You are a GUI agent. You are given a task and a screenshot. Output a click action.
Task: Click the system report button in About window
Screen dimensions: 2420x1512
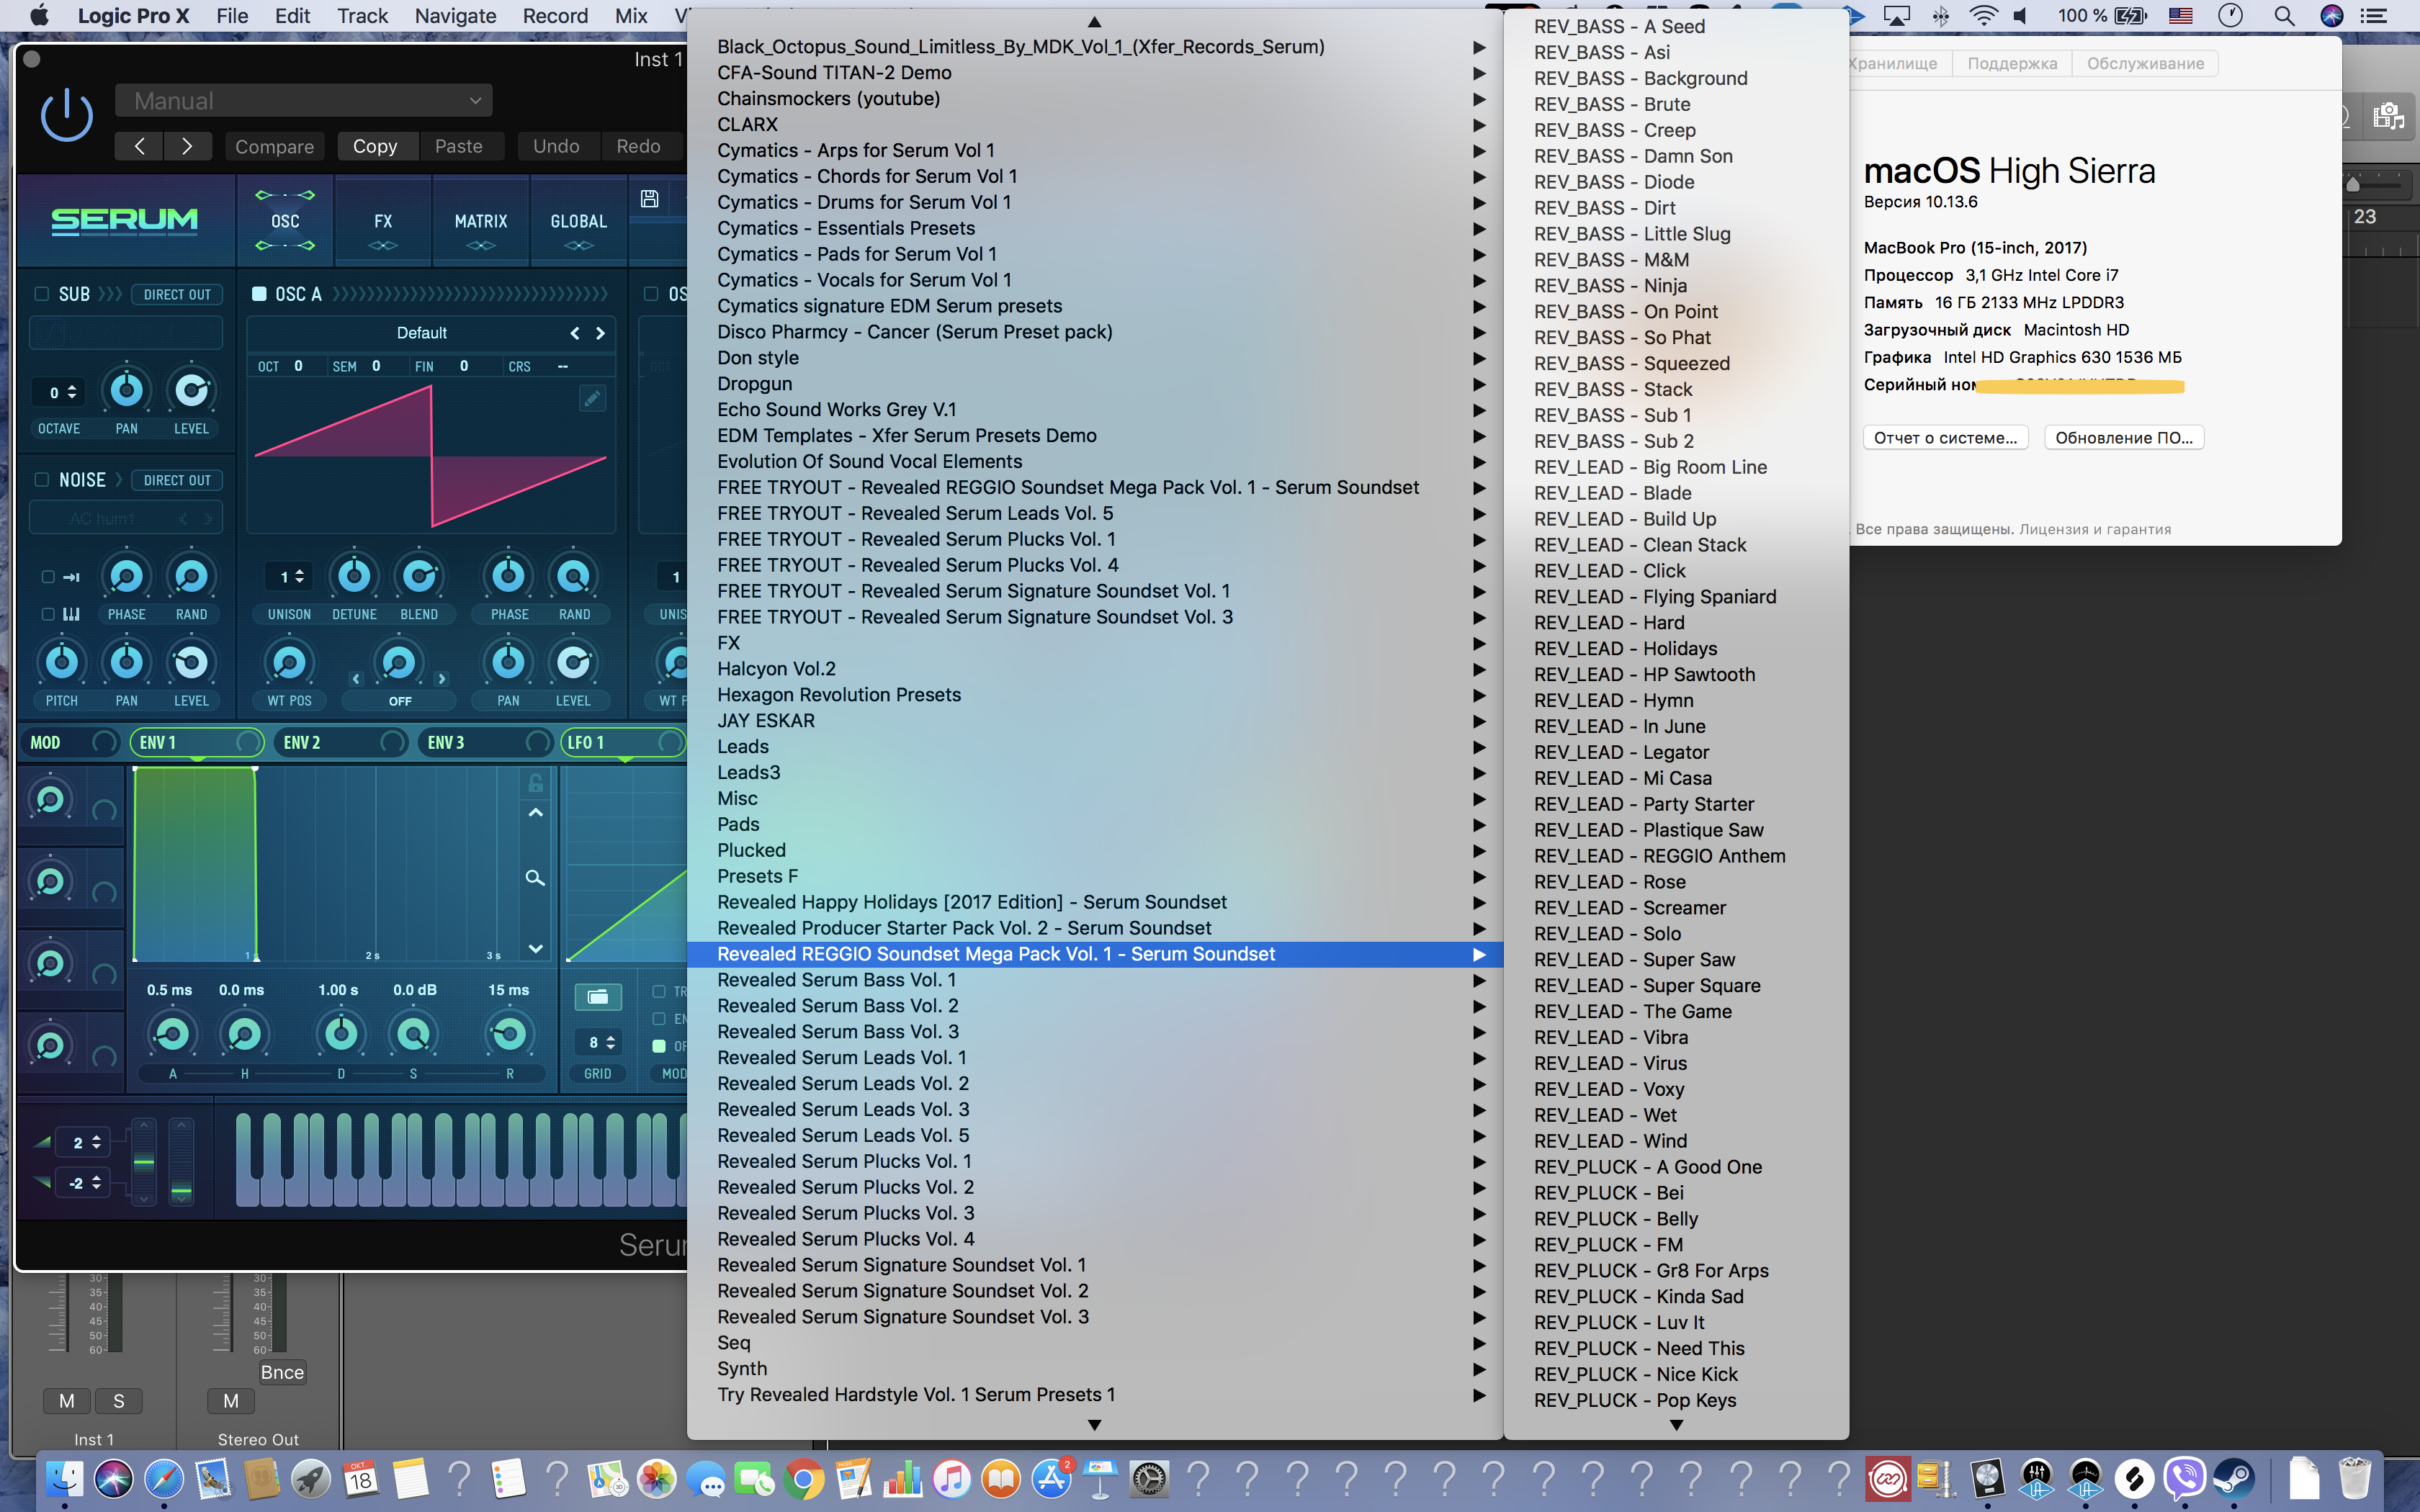click(1945, 438)
